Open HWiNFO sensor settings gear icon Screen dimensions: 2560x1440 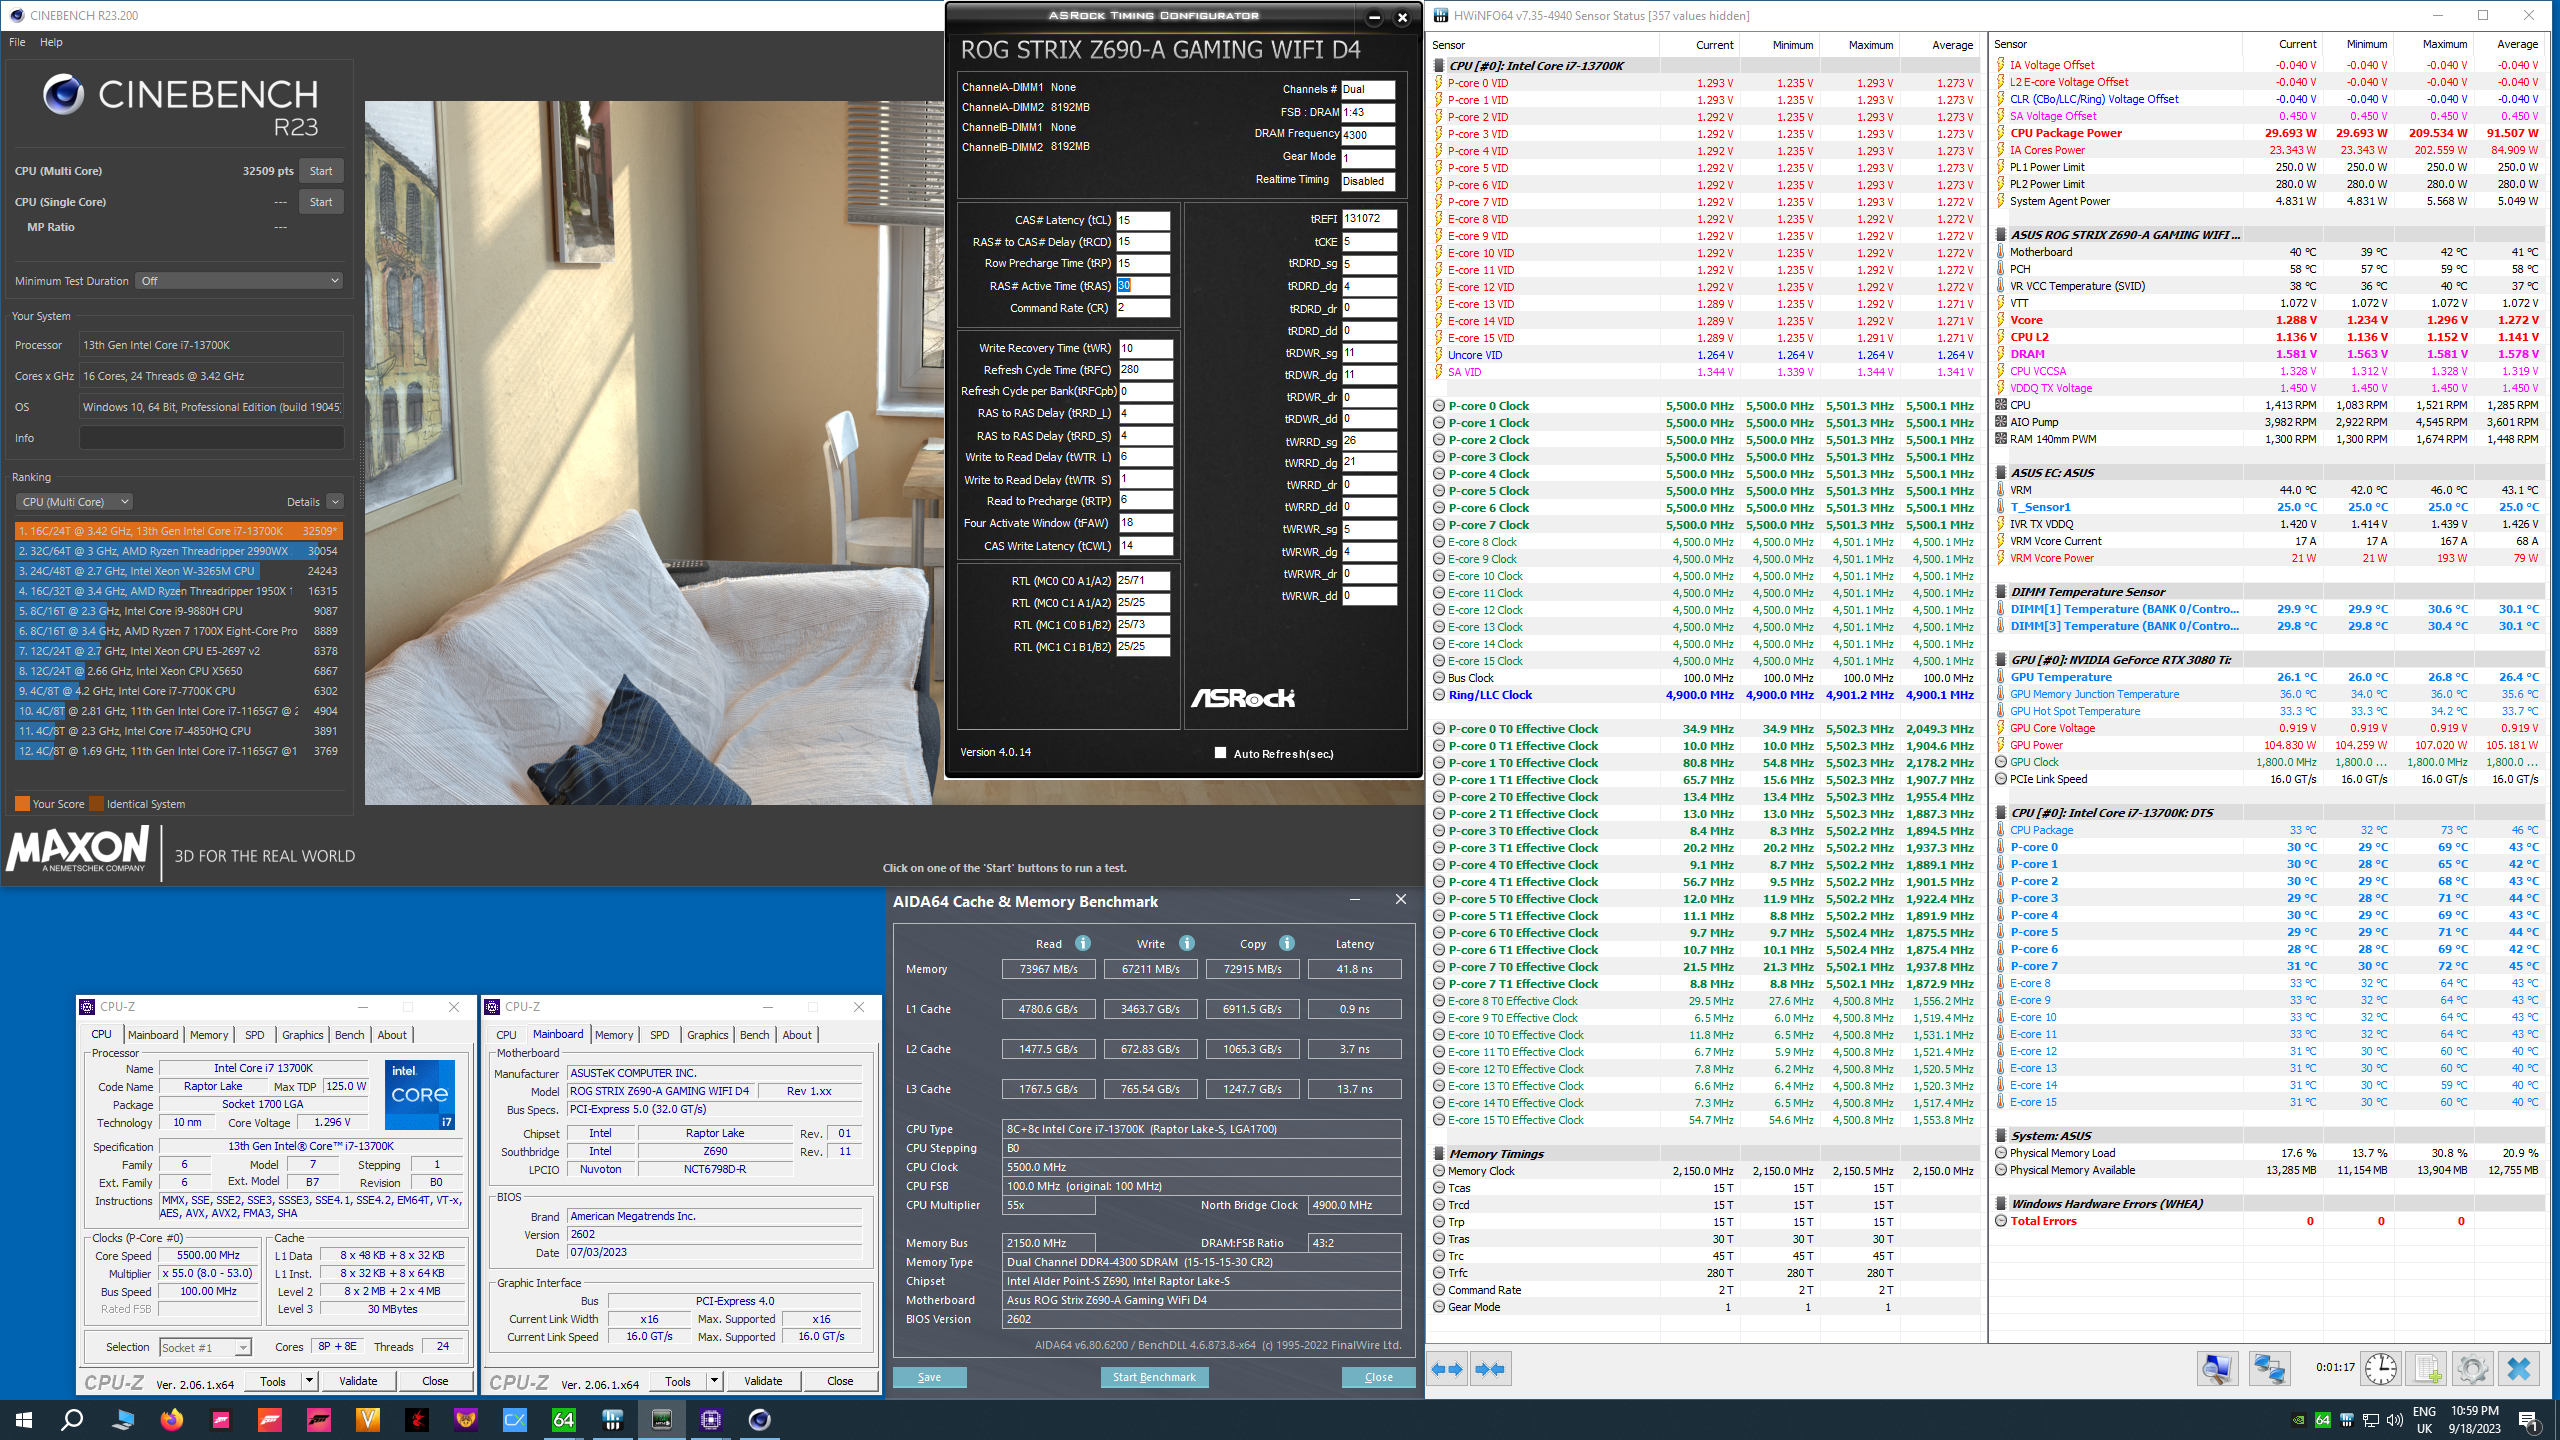tap(2472, 1368)
